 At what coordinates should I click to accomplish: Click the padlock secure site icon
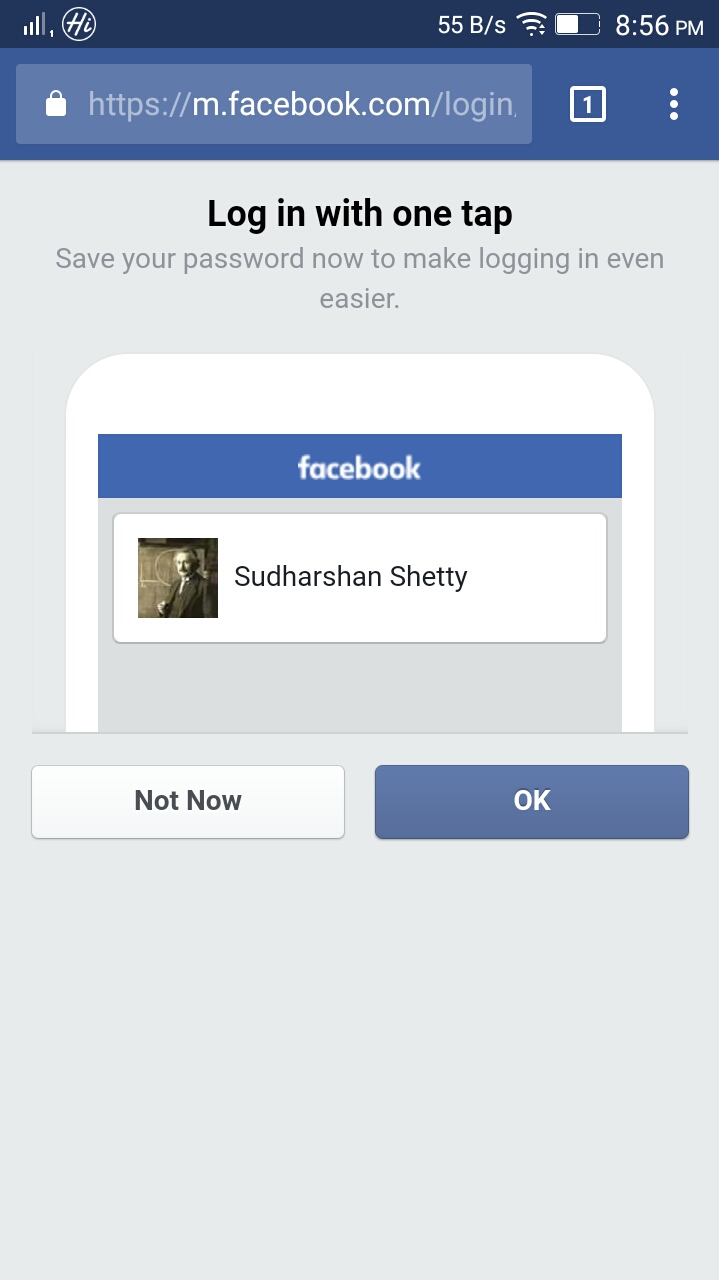56,104
